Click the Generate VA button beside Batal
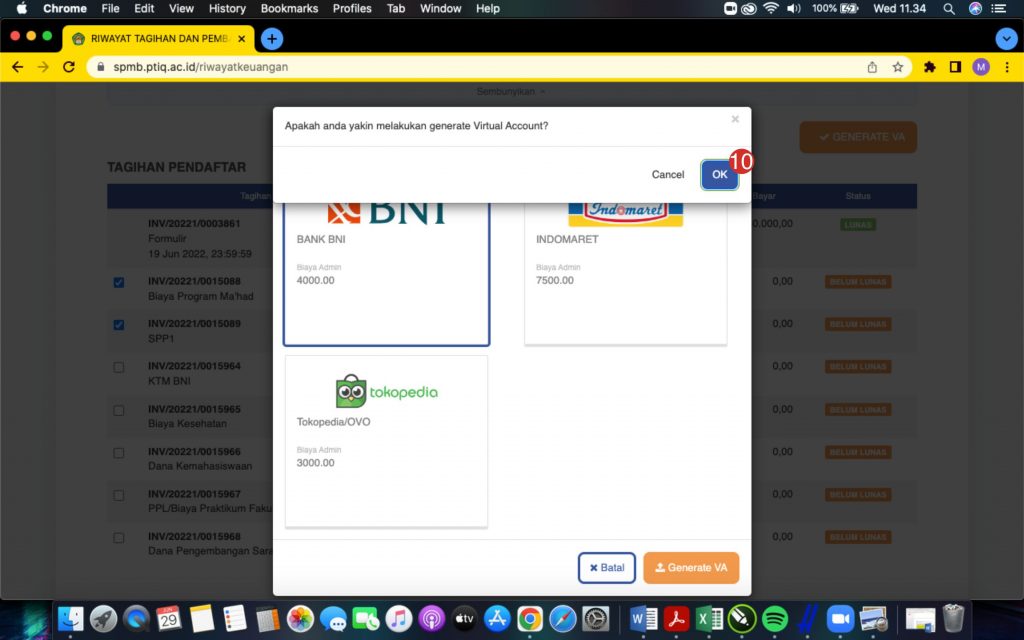 pos(691,568)
